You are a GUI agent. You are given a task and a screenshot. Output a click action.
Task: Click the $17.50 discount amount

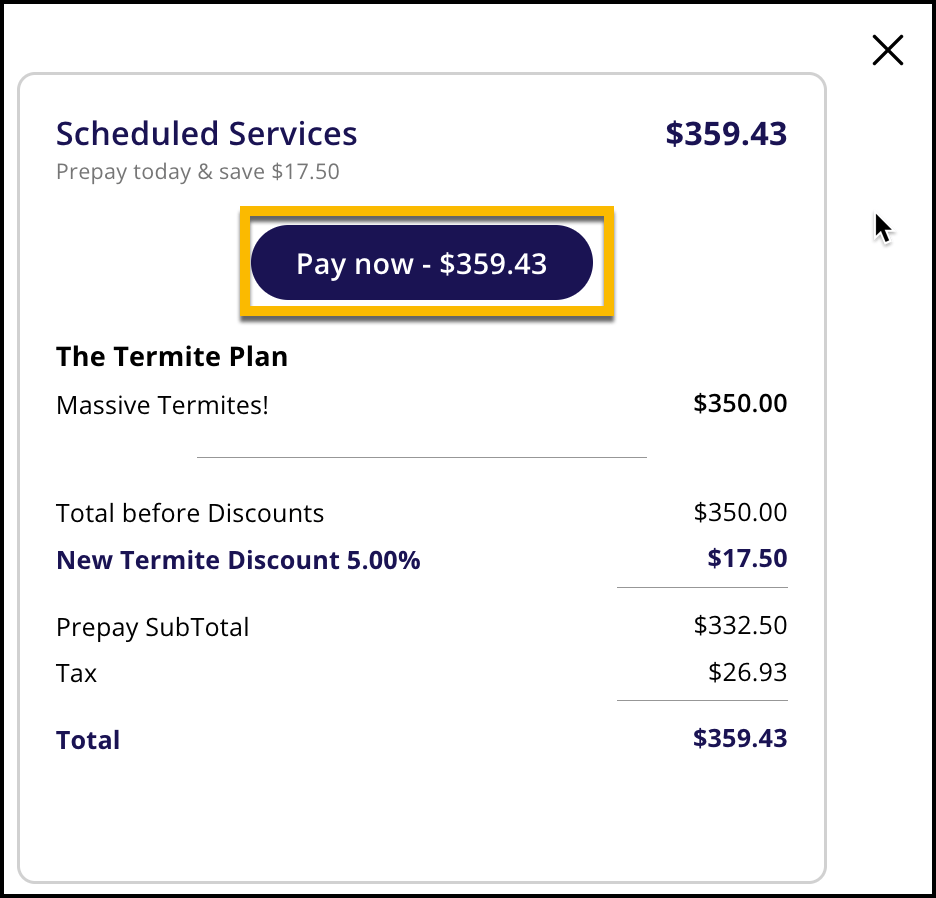tap(747, 558)
